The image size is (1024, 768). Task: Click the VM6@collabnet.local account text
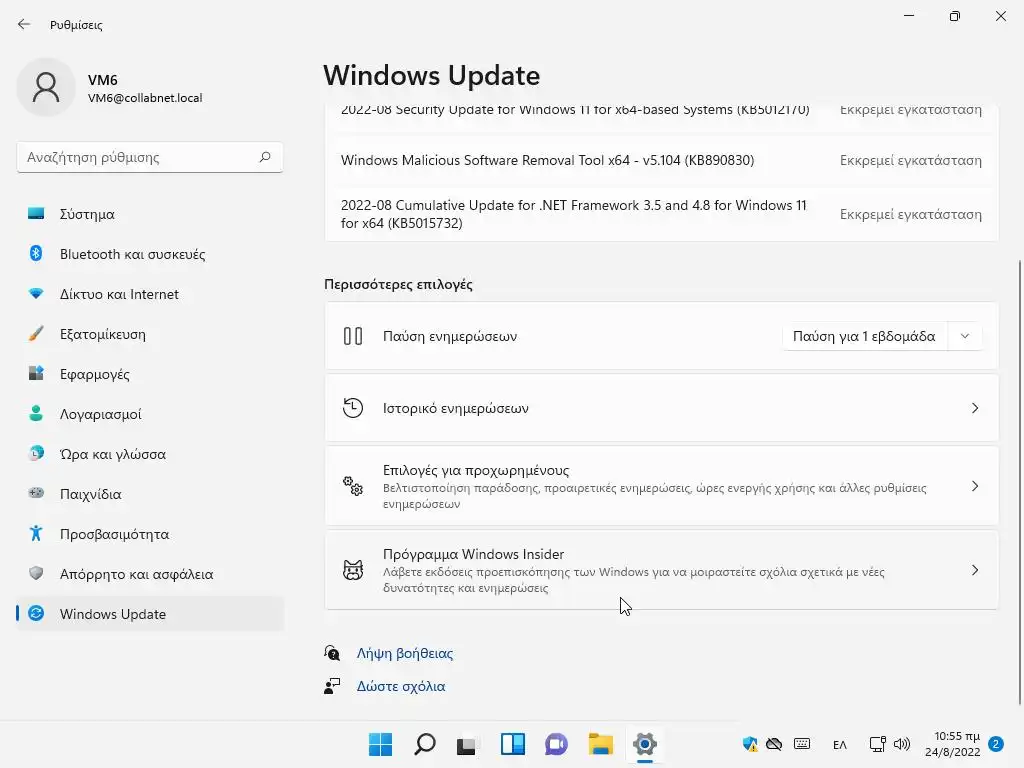point(145,98)
